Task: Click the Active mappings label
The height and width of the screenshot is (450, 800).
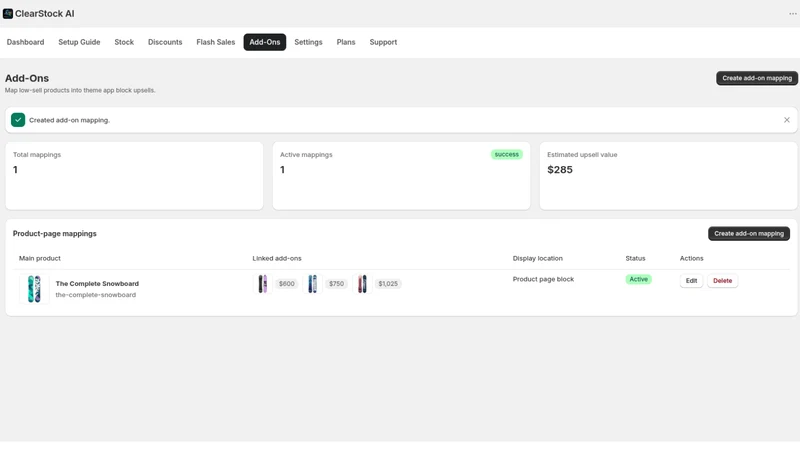Action: [x=306, y=155]
